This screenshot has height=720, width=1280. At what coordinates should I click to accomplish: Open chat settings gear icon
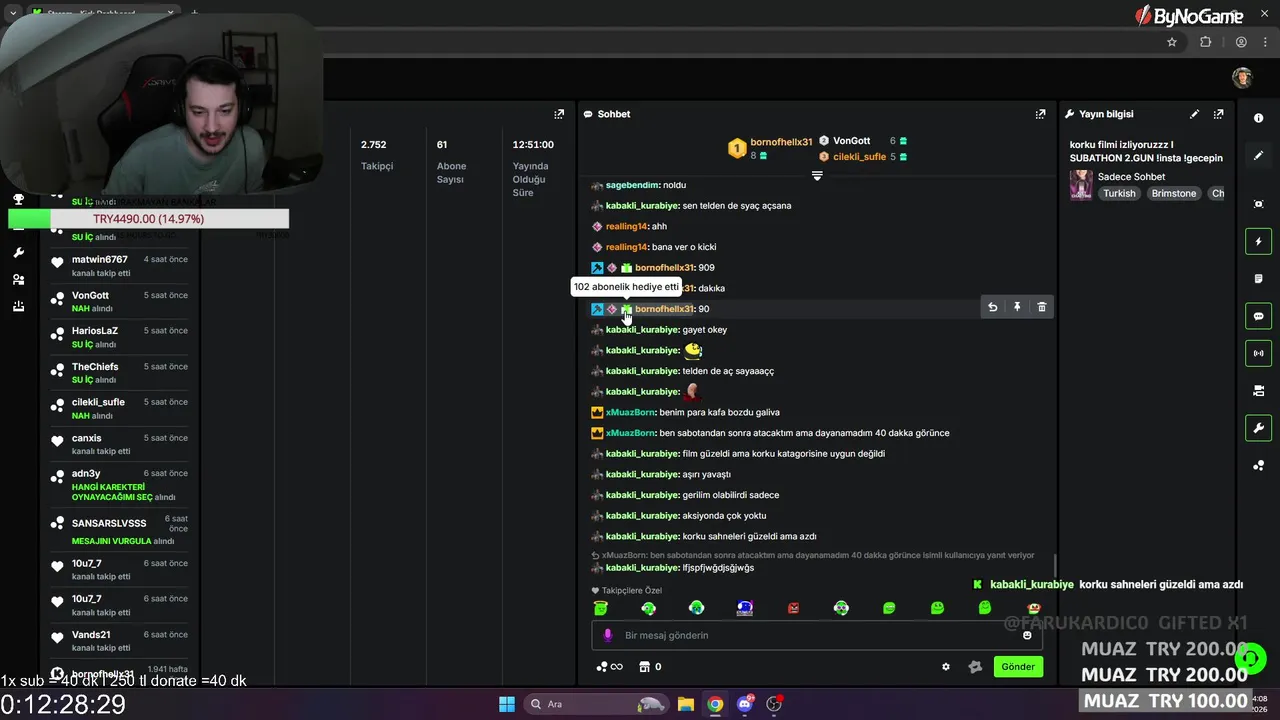coord(946,667)
